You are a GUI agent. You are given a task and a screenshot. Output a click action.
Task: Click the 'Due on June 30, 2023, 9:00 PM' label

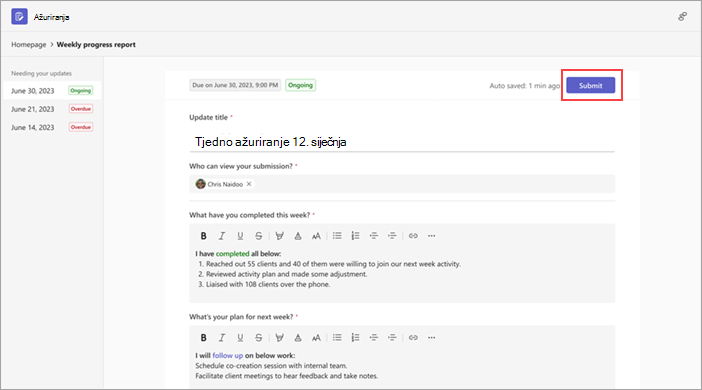235,85
